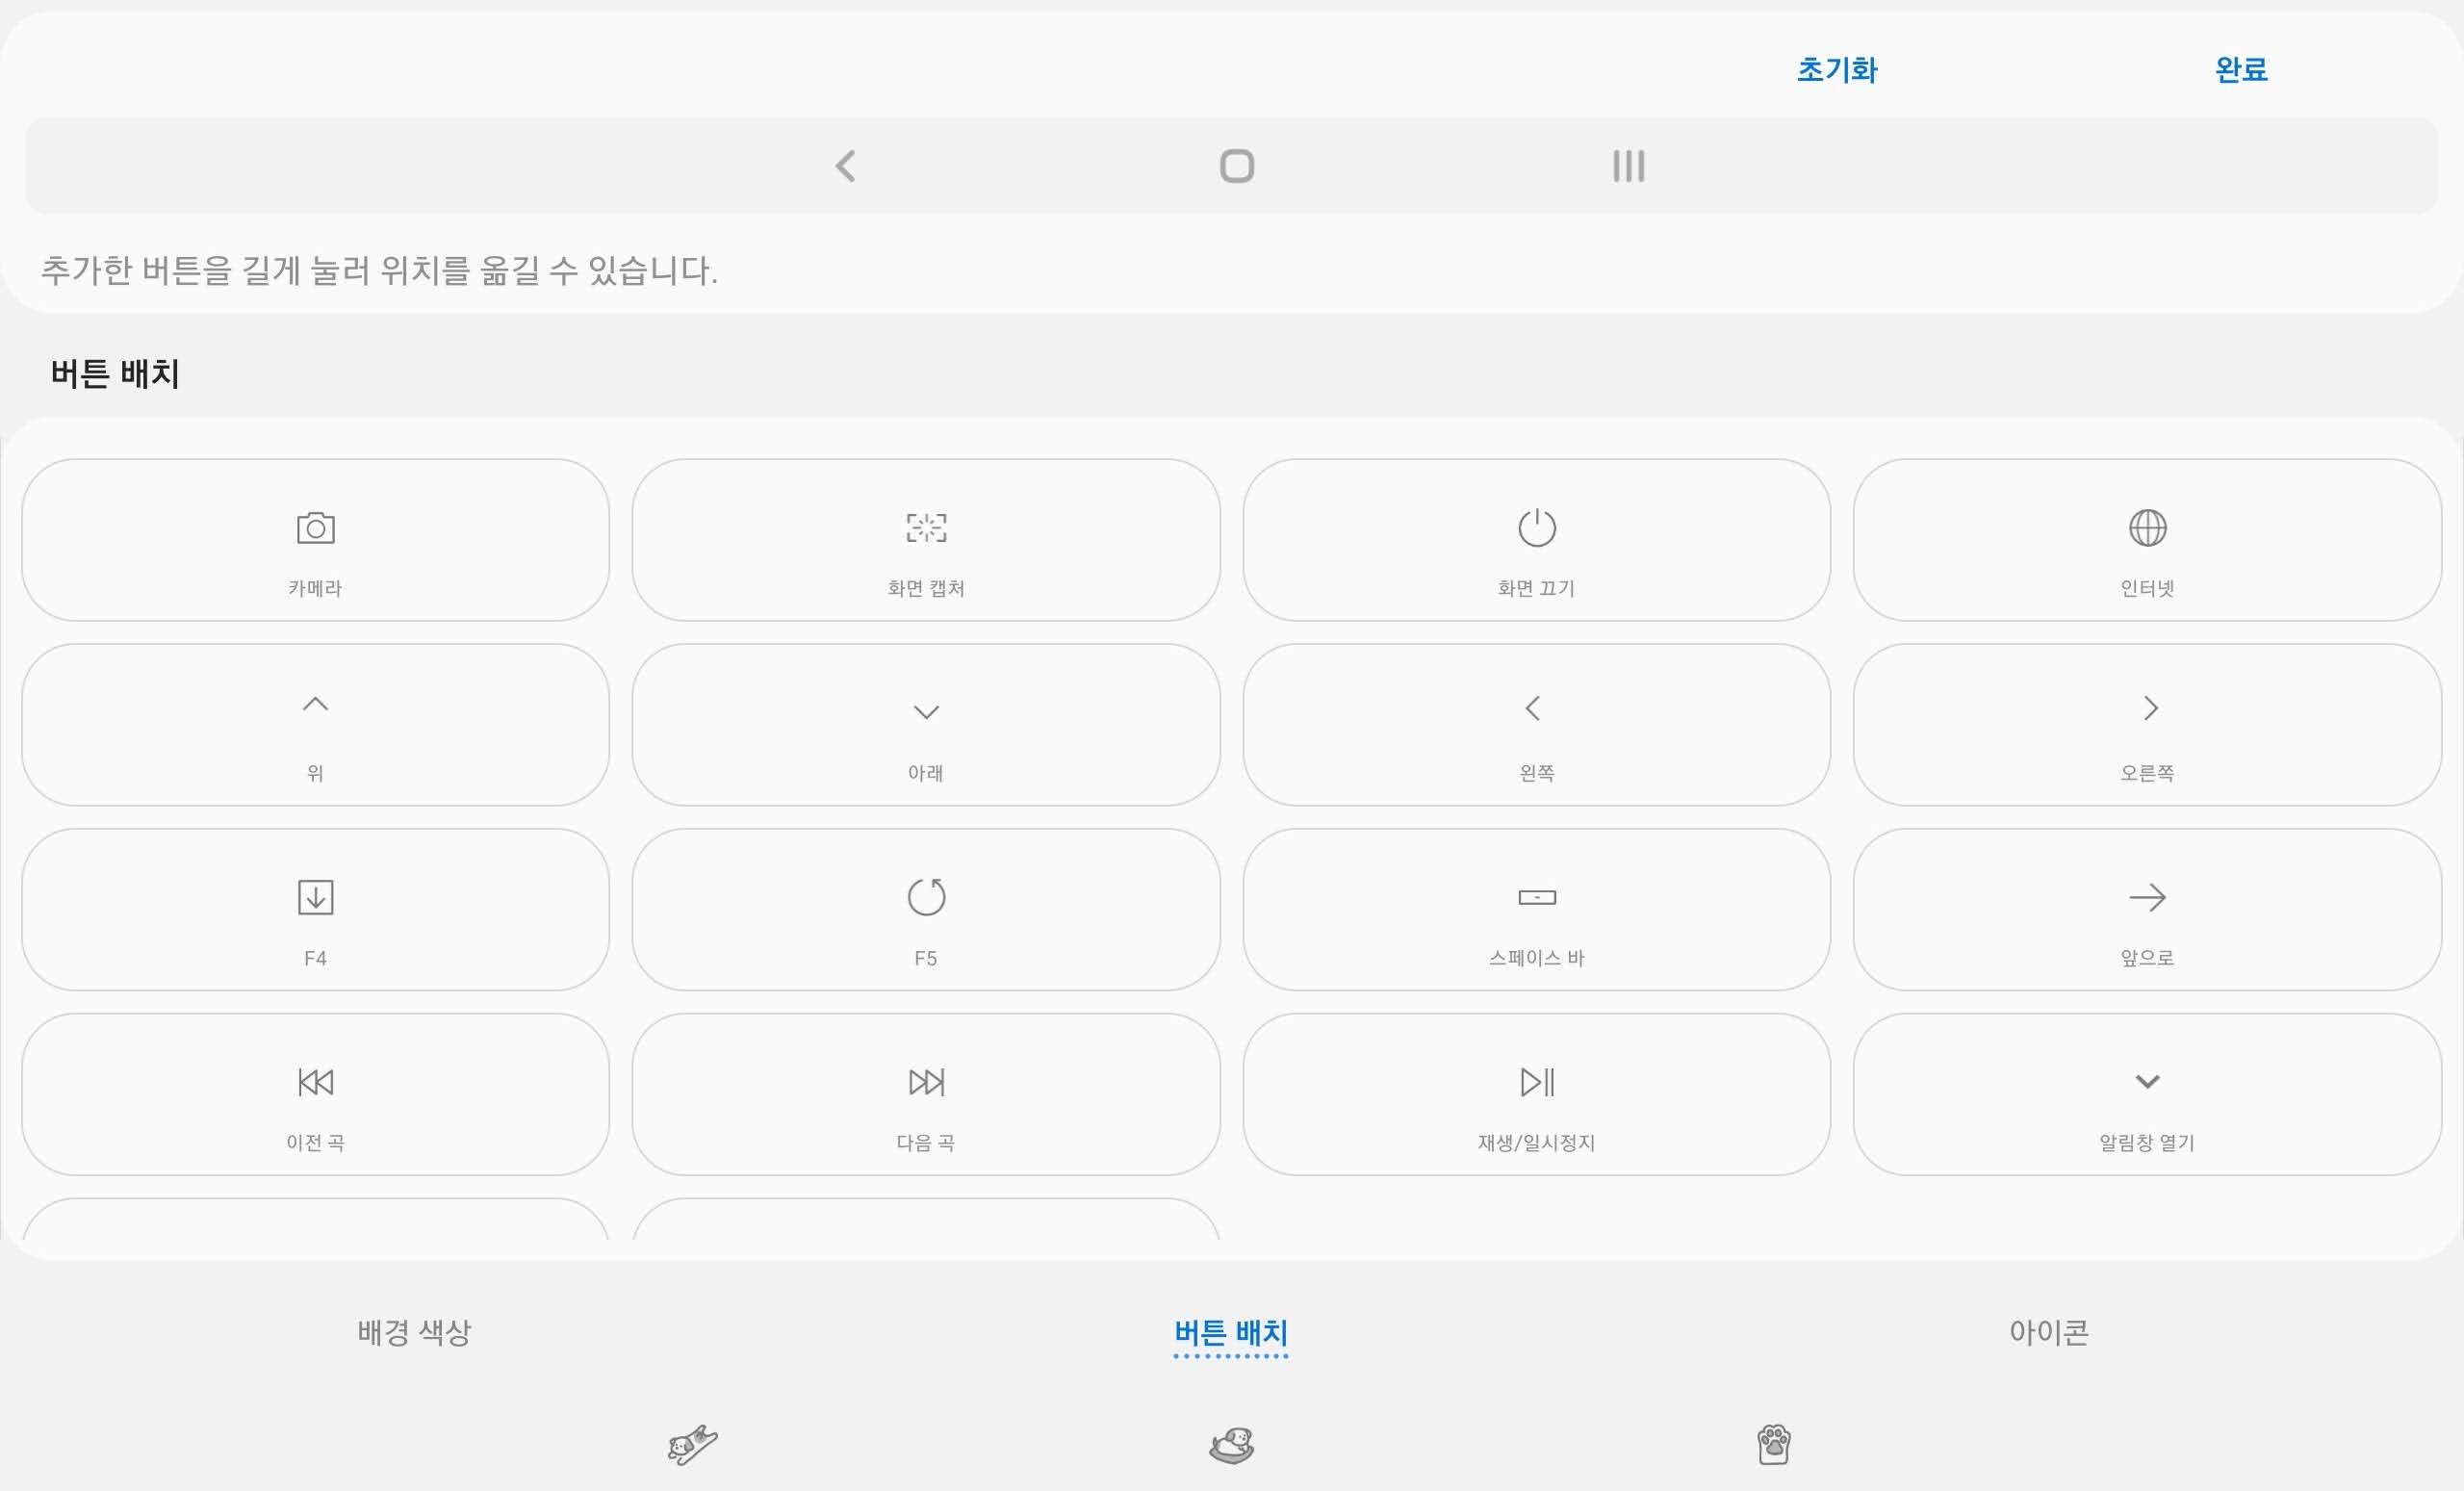The width and height of the screenshot is (2464, 1491).
Task: Tap the 앞으로 forward arrow button
Action: (2147, 910)
